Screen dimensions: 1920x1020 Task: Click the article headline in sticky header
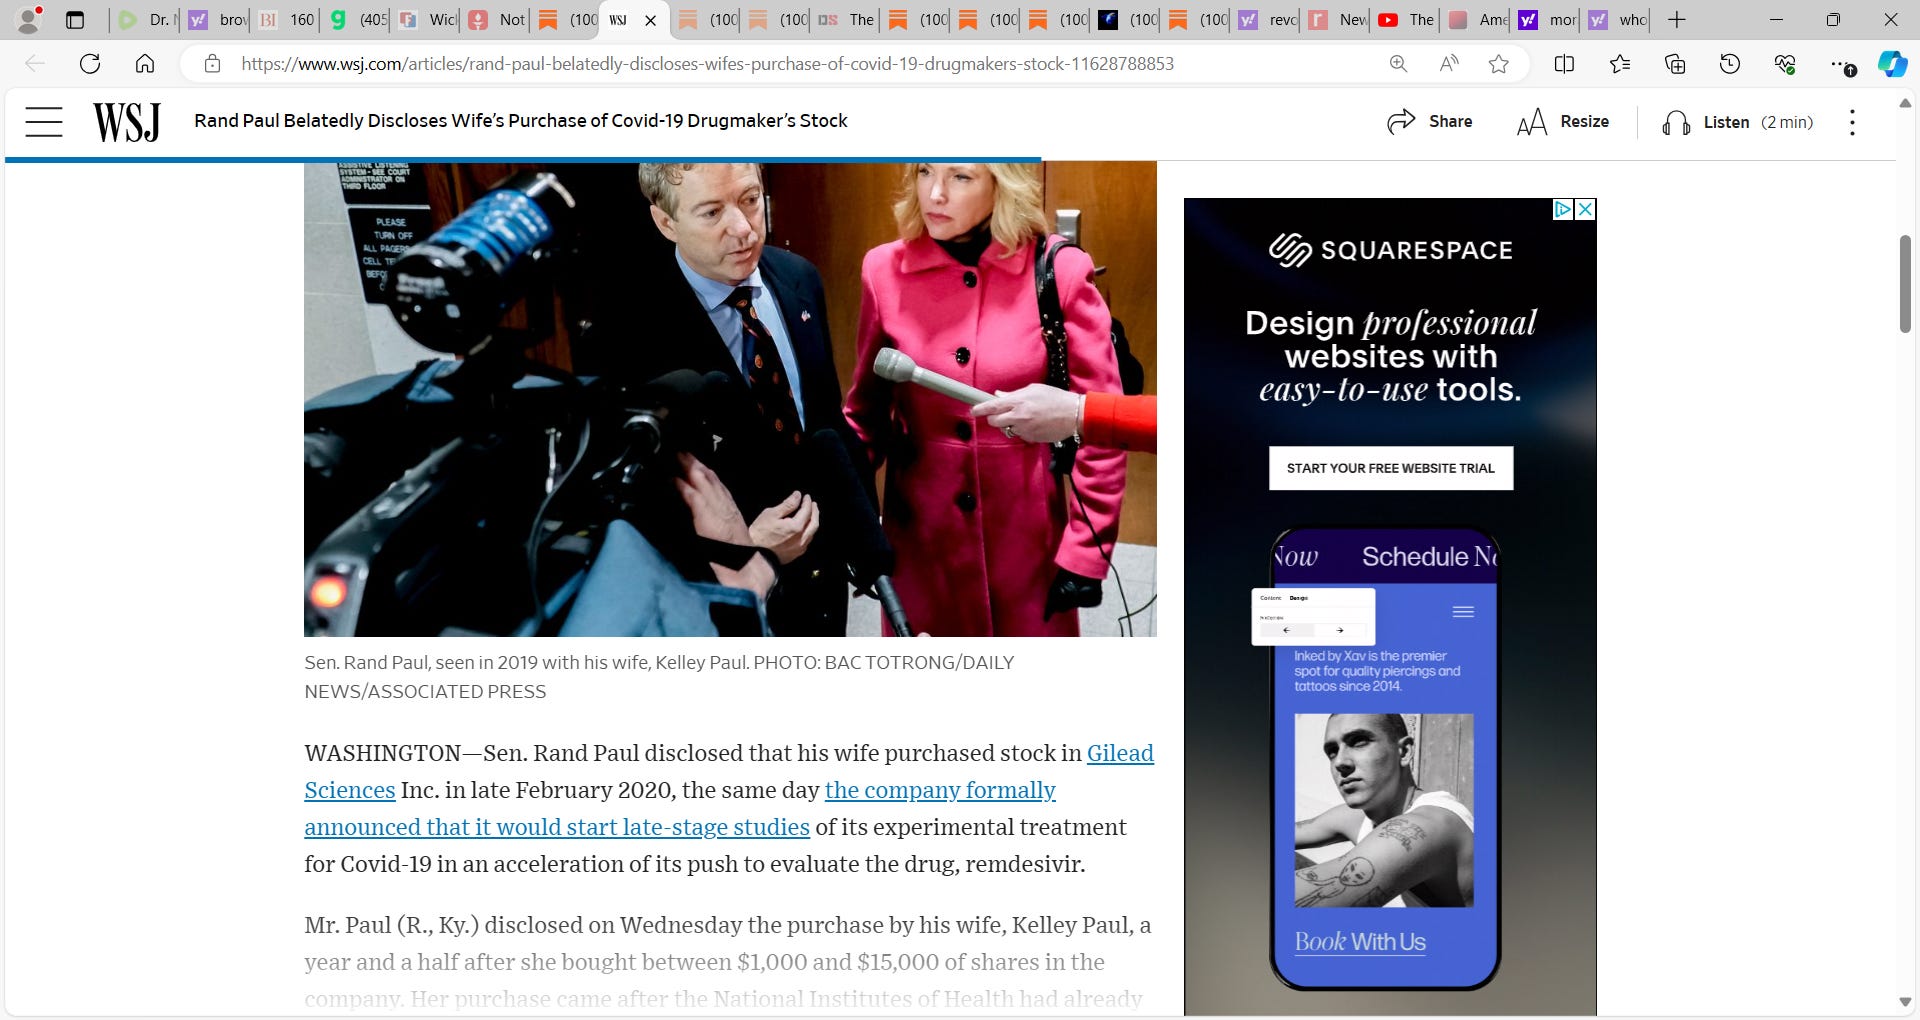(521, 121)
